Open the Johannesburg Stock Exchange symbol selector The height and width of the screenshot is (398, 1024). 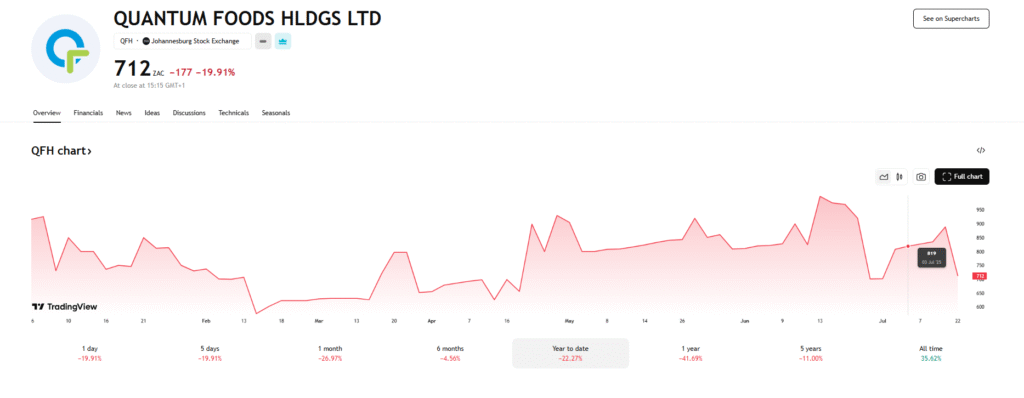(182, 41)
